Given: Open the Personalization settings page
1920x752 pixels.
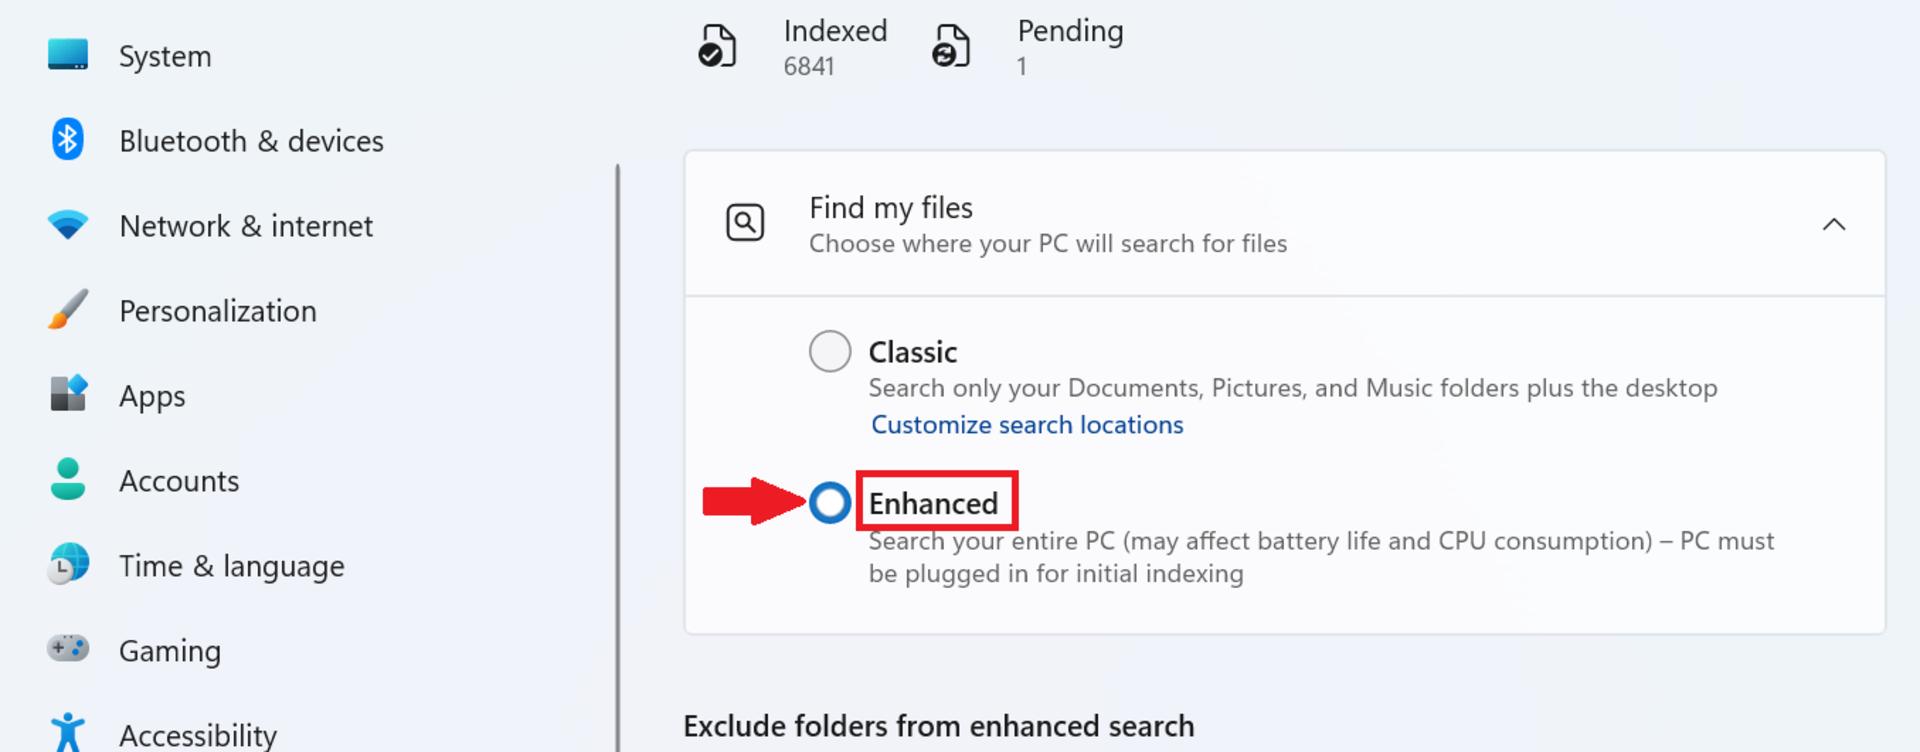Looking at the screenshot, I should pos(218,311).
